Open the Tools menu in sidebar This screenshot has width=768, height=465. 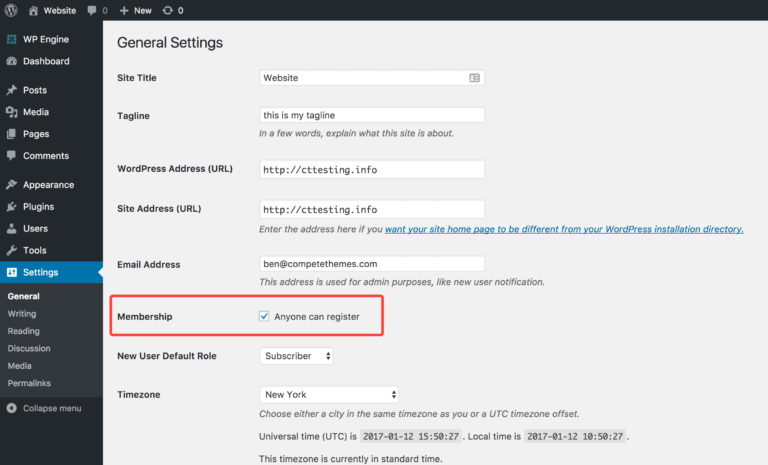[x=35, y=251]
